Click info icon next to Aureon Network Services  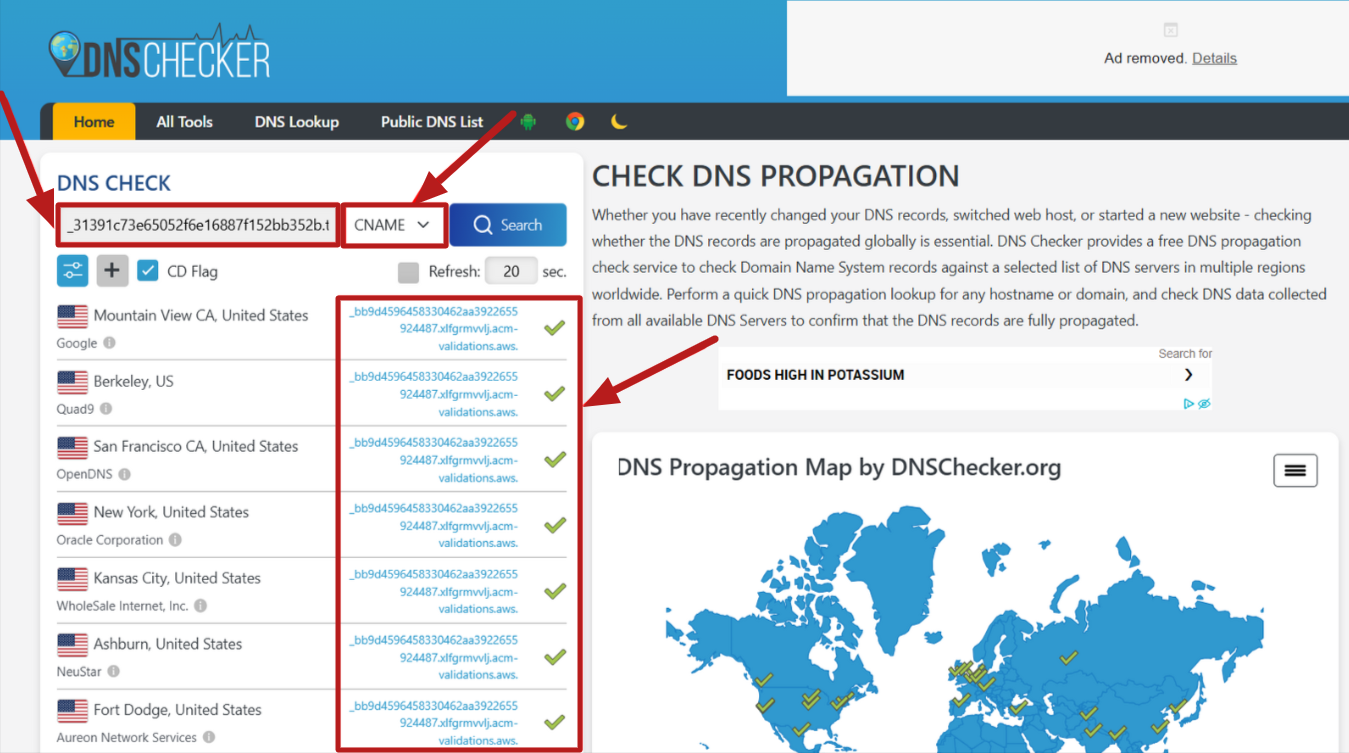point(209,737)
